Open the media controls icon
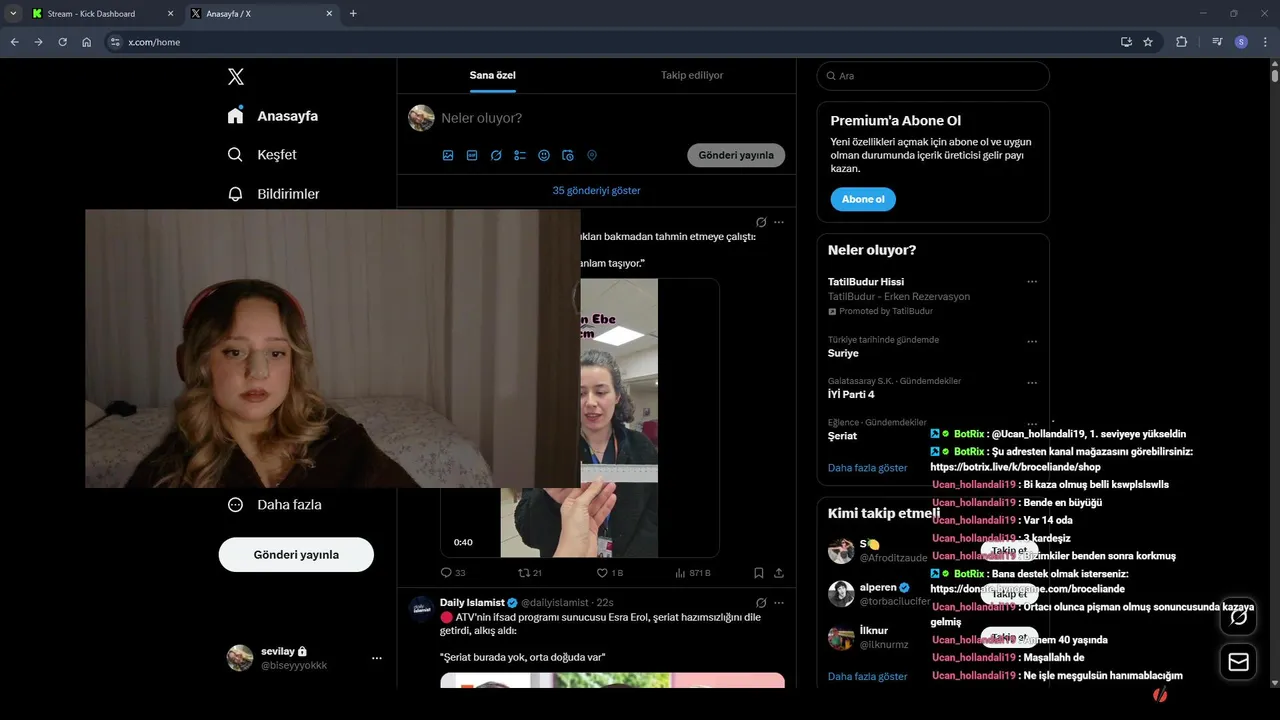This screenshot has width=1280, height=720. (1217, 42)
